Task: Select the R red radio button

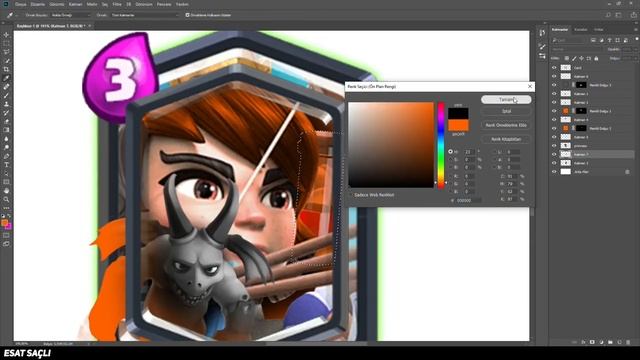Action: 450,176
